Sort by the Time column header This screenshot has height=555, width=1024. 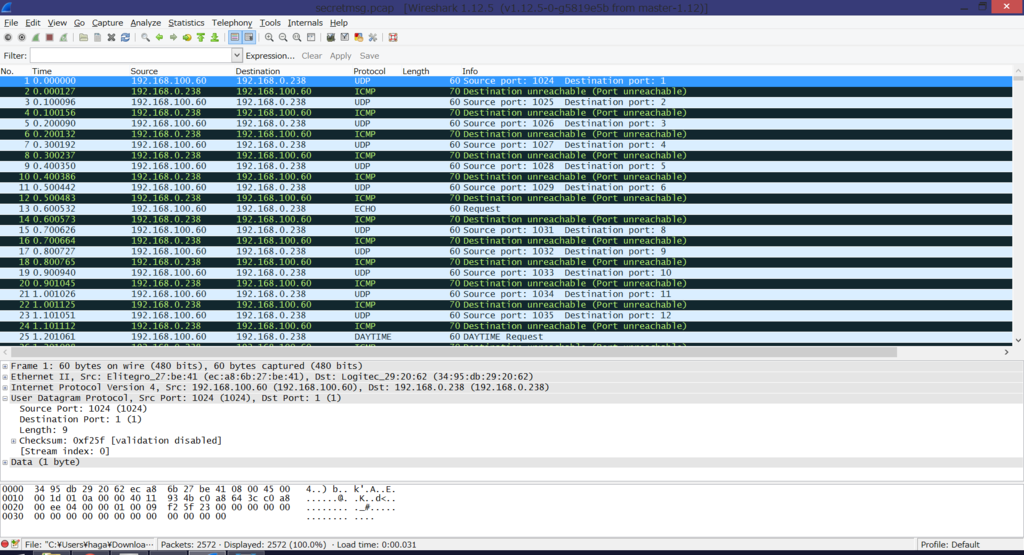click(x=42, y=71)
